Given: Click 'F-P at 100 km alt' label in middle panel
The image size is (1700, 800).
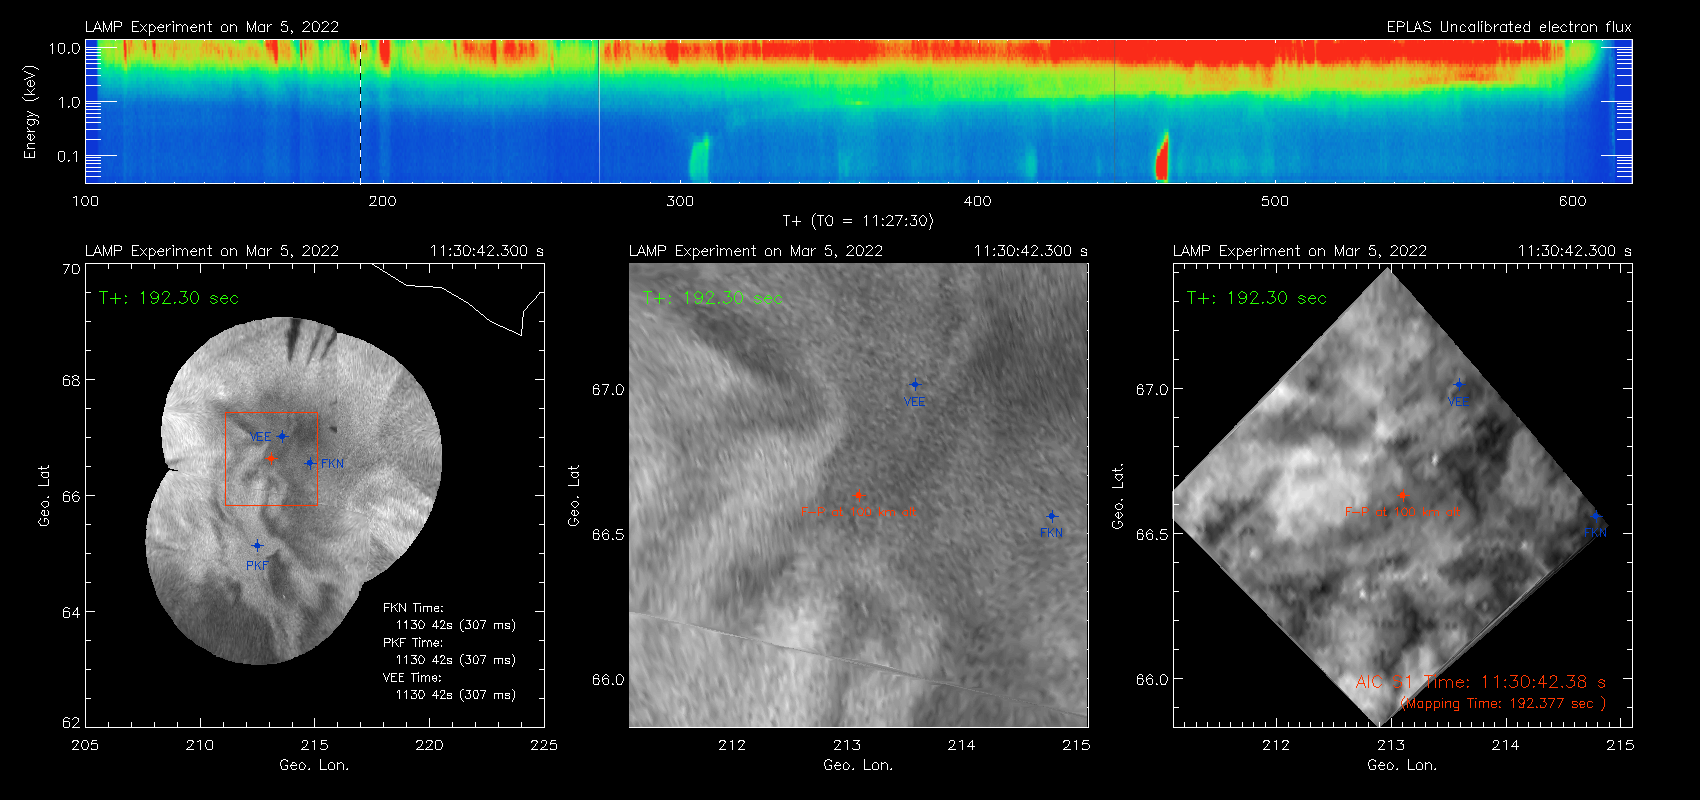Looking at the screenshot, I should [858, 512].
